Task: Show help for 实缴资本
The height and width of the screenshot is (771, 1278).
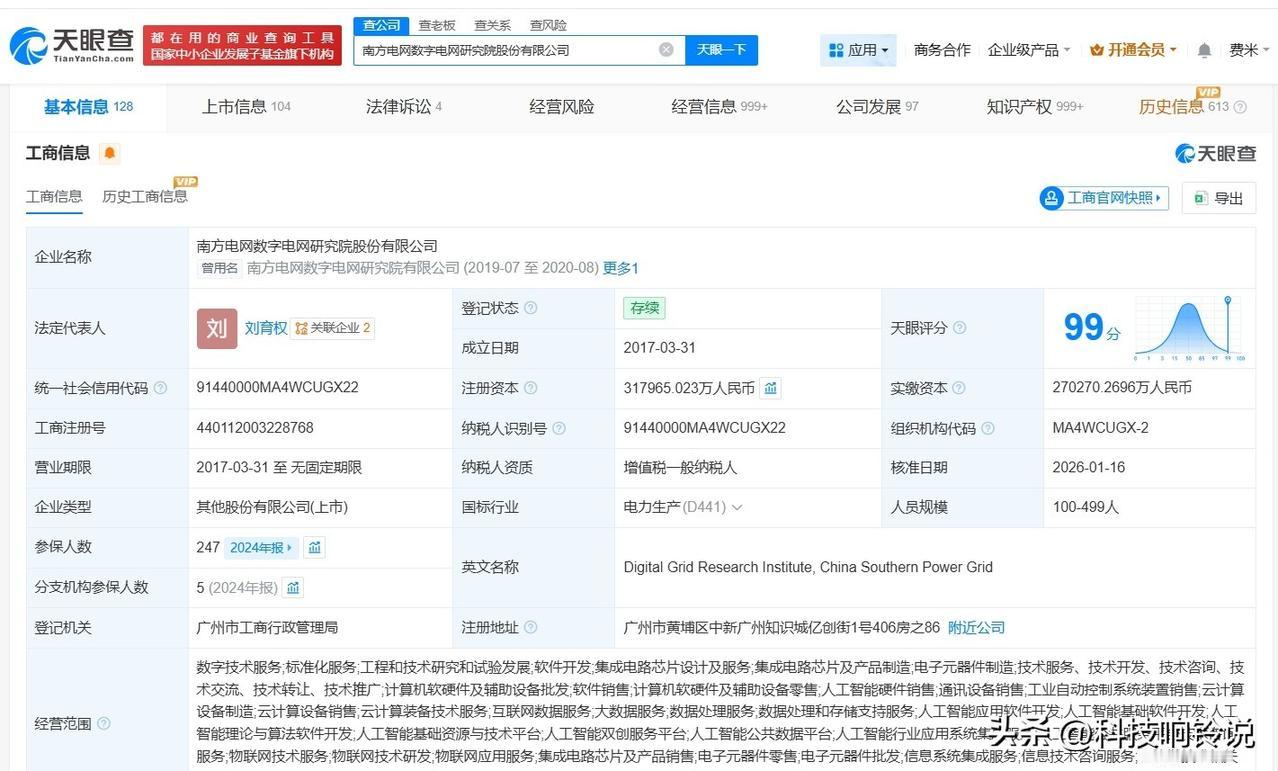Action: [x=960, y=388]
